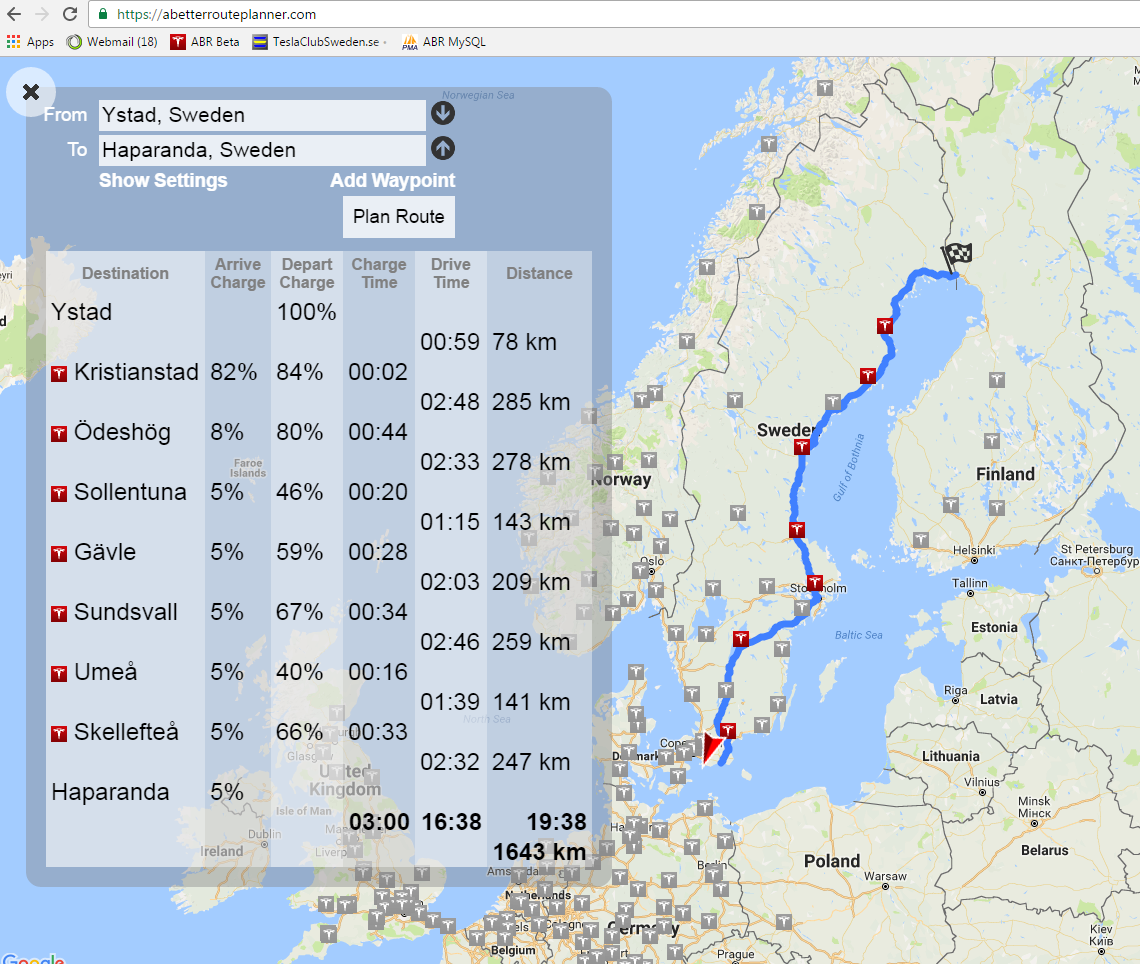Click the Distance column header

point(539,273)
